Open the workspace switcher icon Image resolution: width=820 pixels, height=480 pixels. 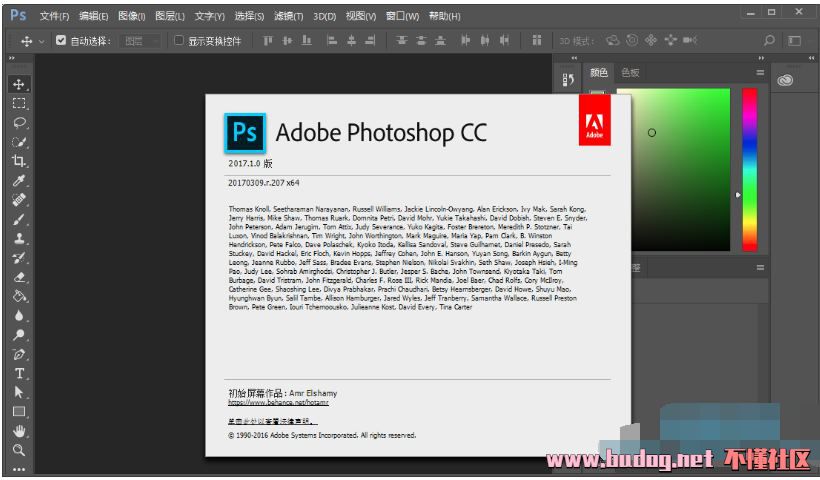tap(794, 40)
